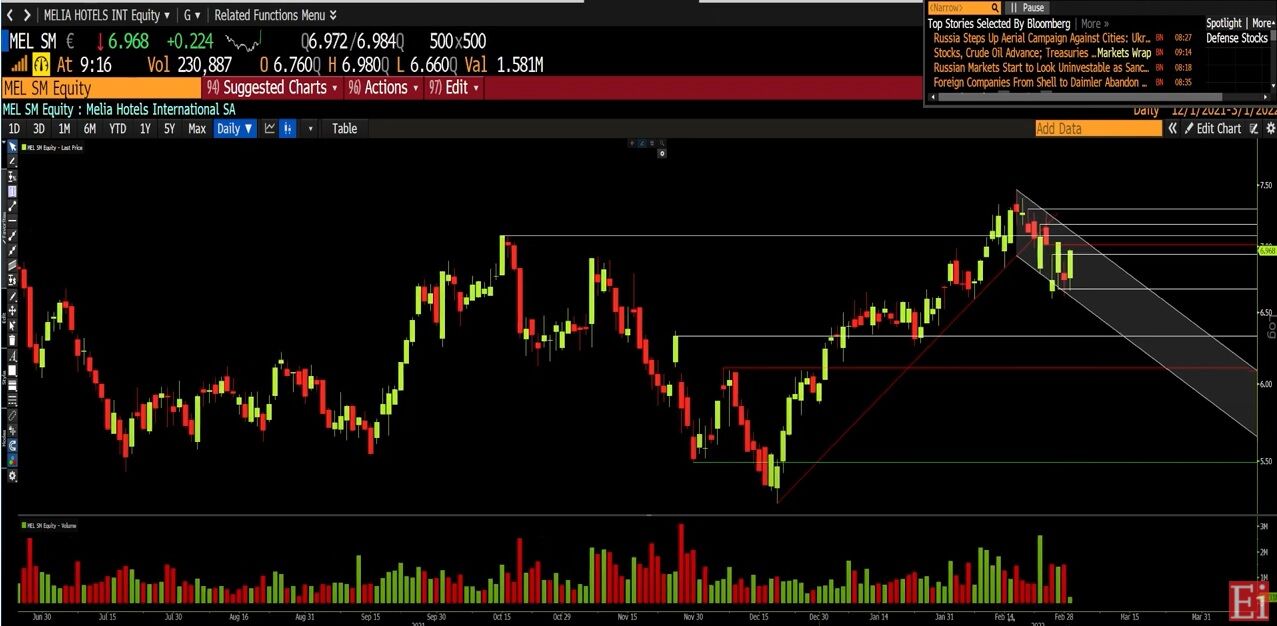
Task: Open the Actions menu
Action: click(384, 87)
